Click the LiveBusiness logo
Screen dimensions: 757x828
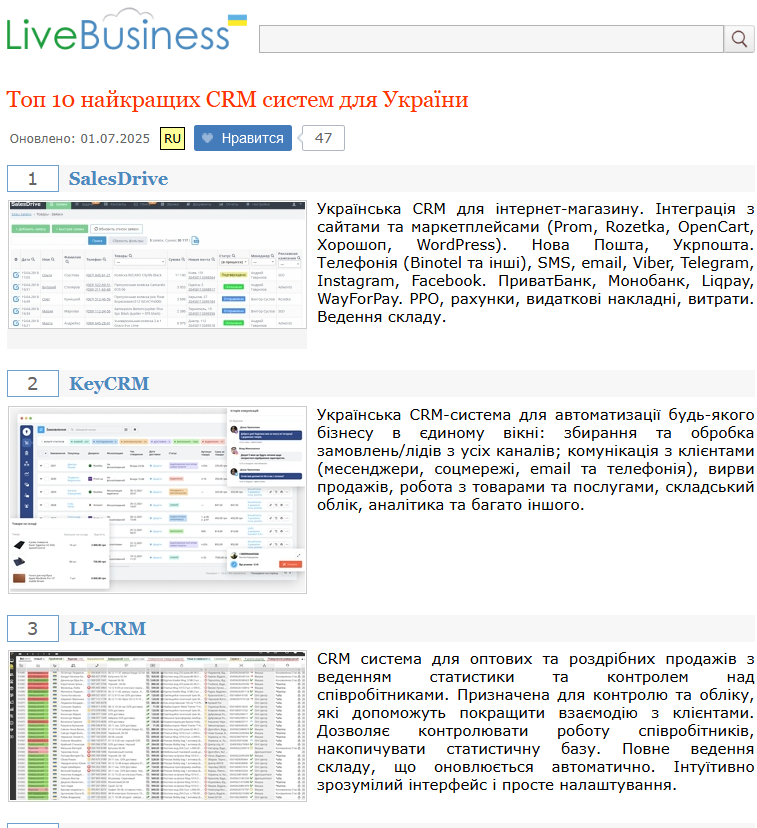click(126, 31)
